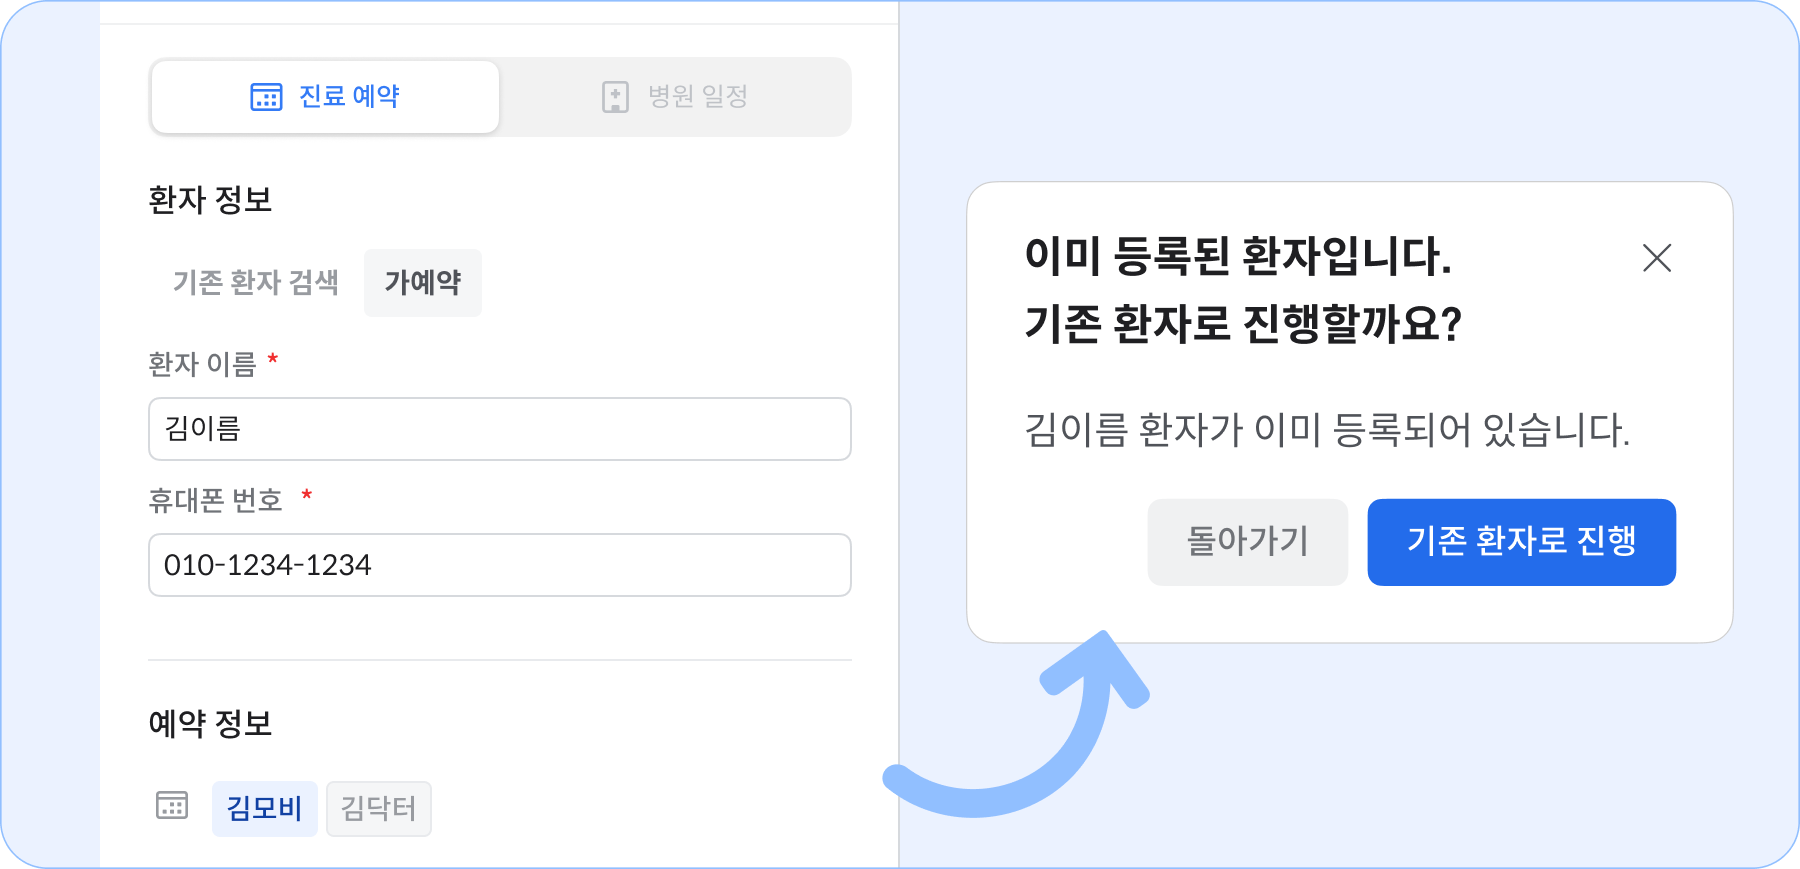Viewport: 1800px width, 869px height.
Task: Click the hospital icon beside 병원 일정
Action: coord(615,97)
